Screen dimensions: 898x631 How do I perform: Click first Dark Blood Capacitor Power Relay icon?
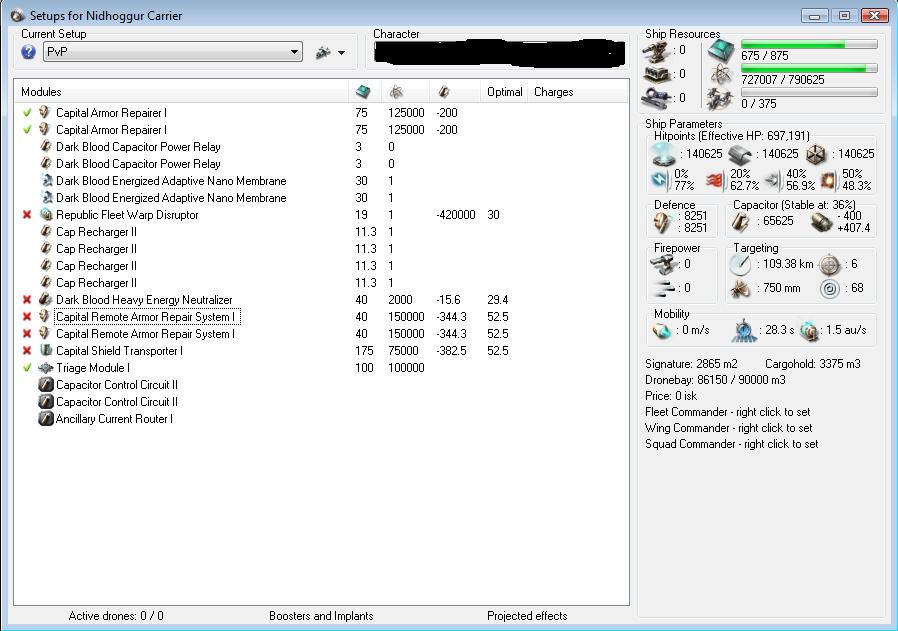coord(46,147)
